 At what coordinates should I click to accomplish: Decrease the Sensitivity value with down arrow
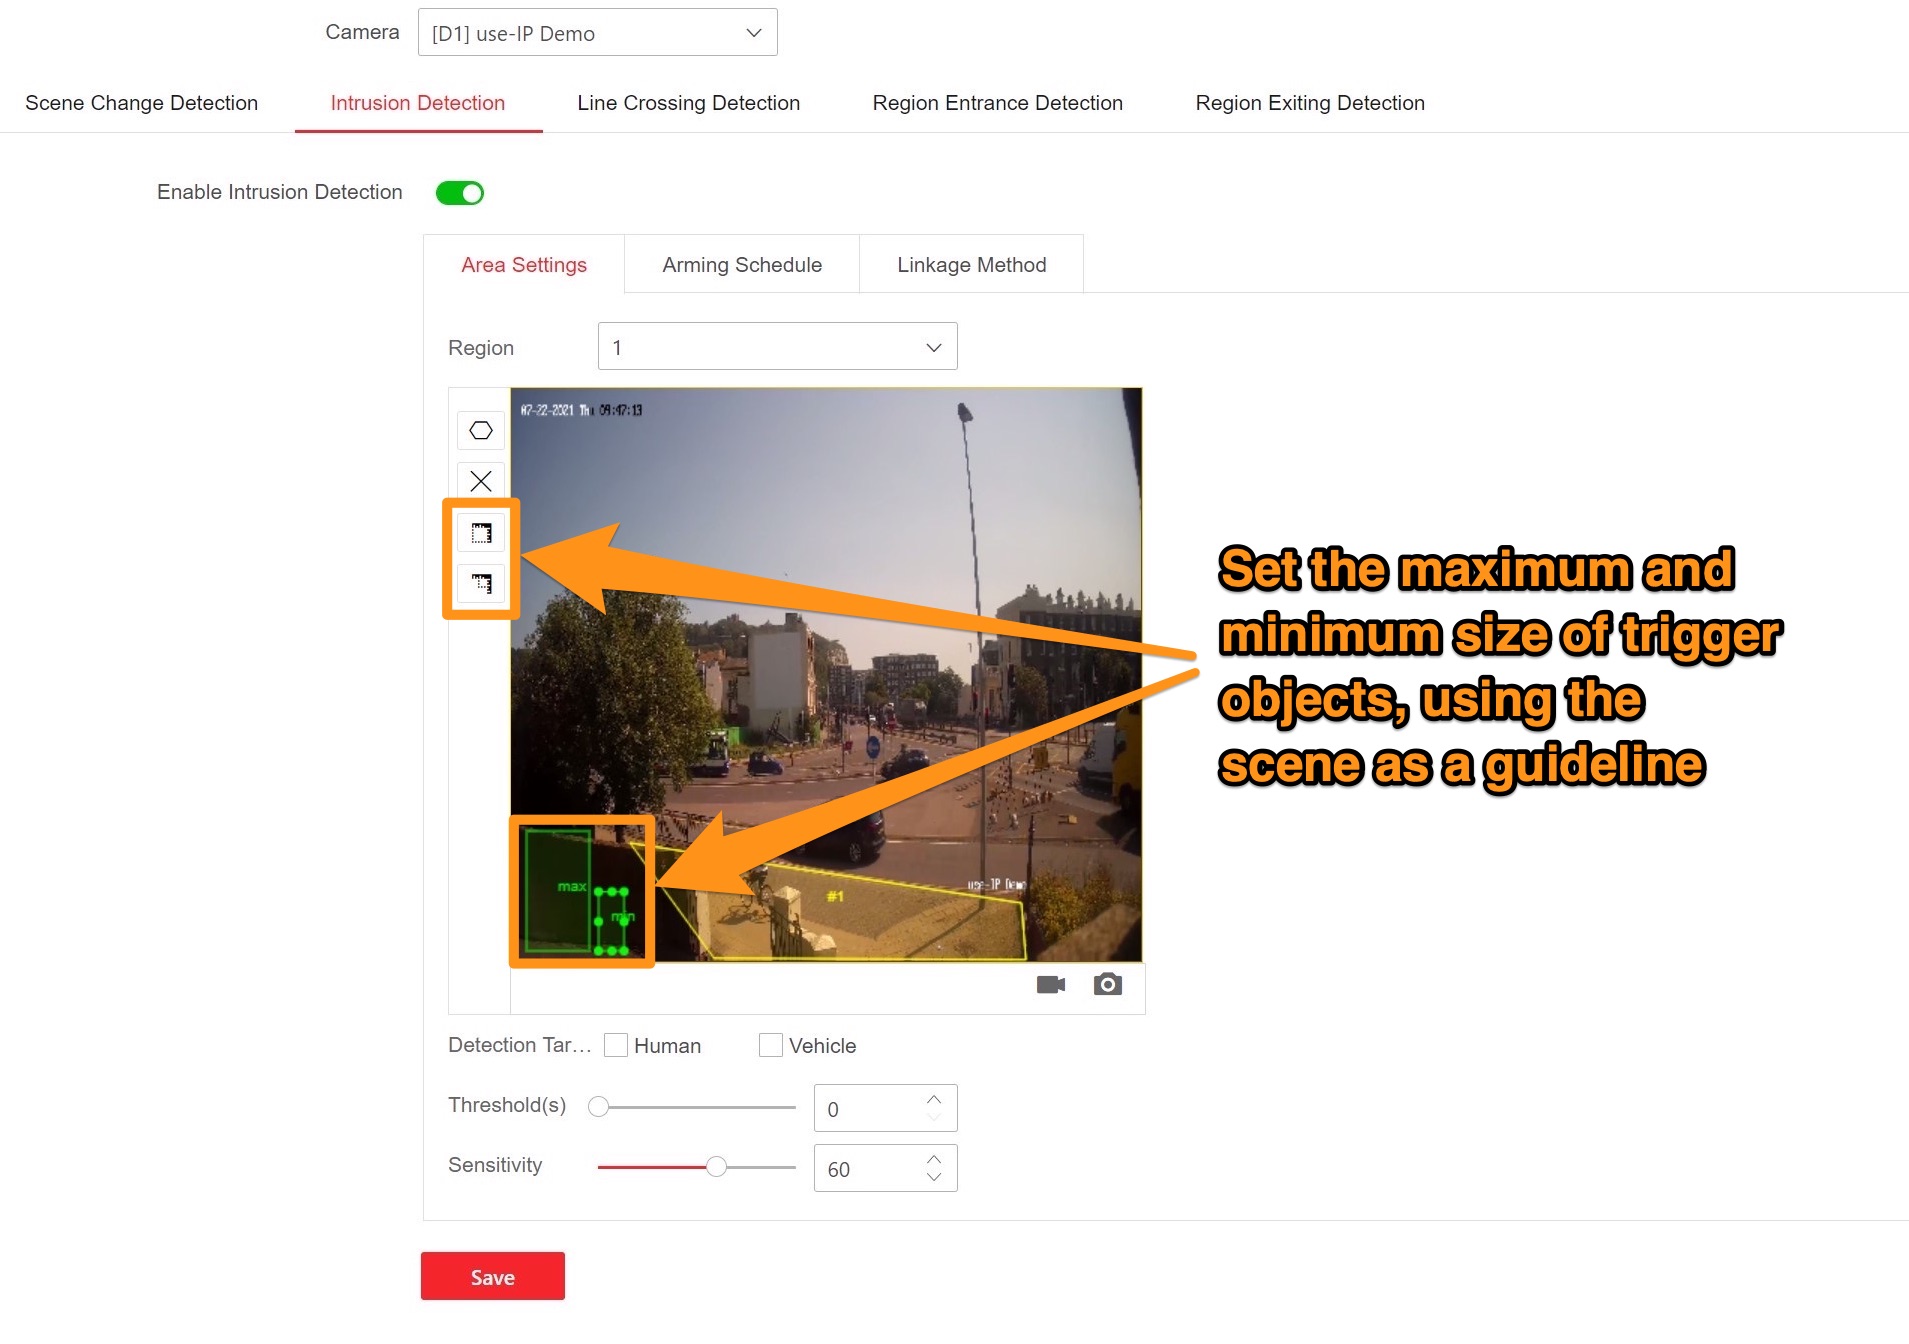934,1177
